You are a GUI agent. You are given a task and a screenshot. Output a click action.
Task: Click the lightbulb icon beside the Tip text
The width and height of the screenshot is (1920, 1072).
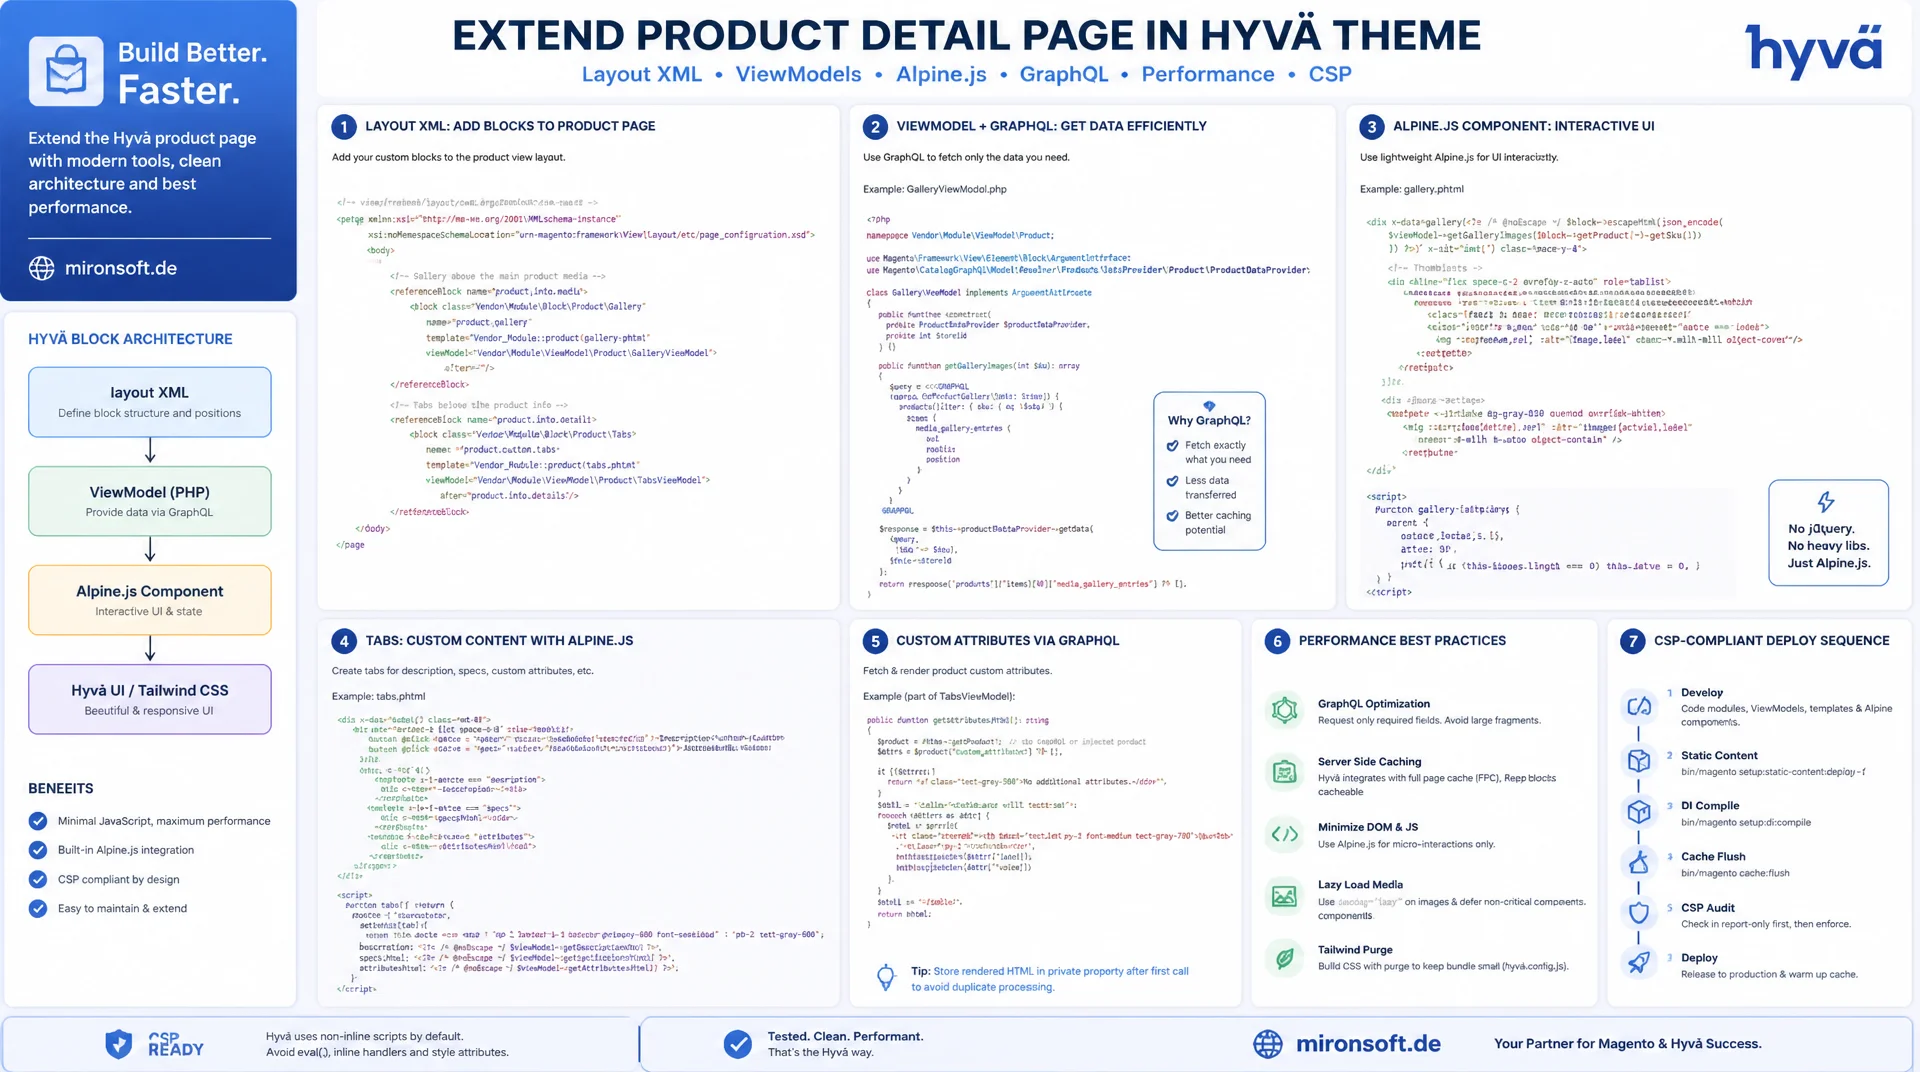pos(885,977)
